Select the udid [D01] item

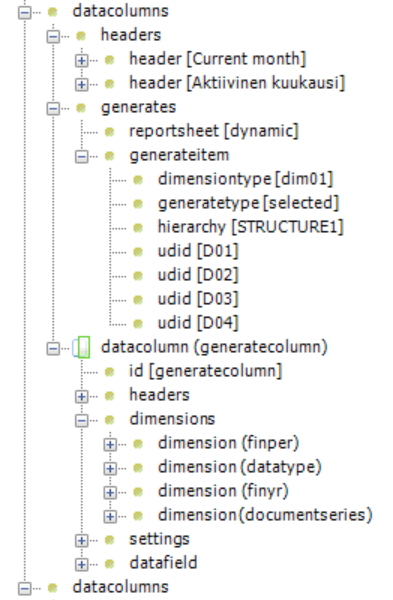198,251
